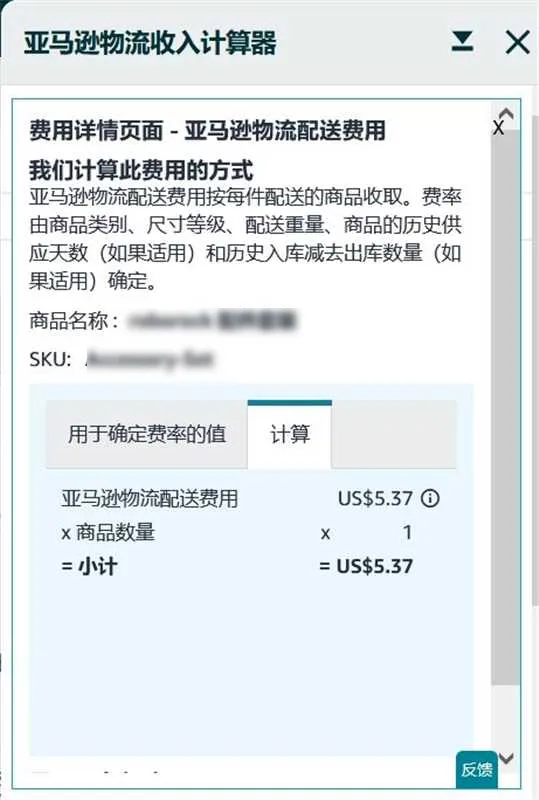Screen dimensions: 539x800
Task: Close the 亚马逊物流收入计算器 window
Action: coord(518,42)
